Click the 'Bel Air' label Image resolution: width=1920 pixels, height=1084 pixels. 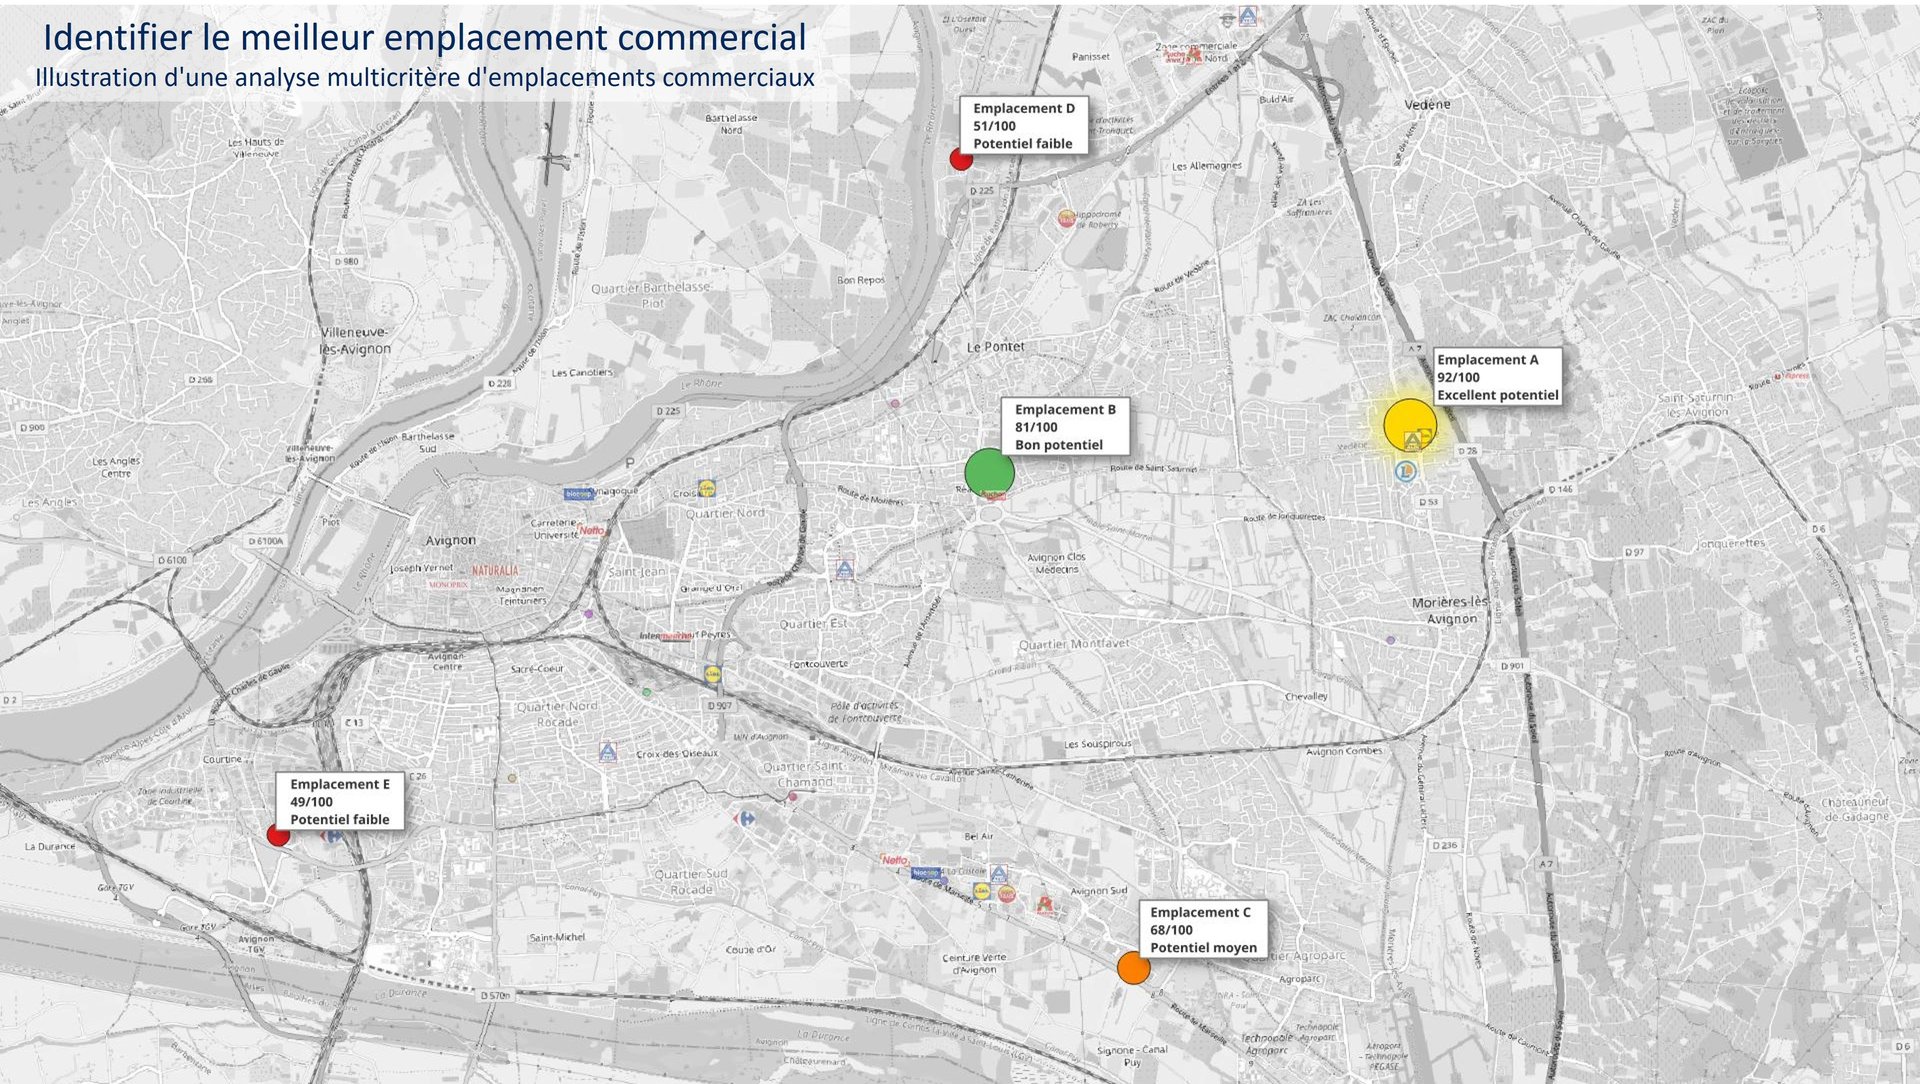click(979, 836)
